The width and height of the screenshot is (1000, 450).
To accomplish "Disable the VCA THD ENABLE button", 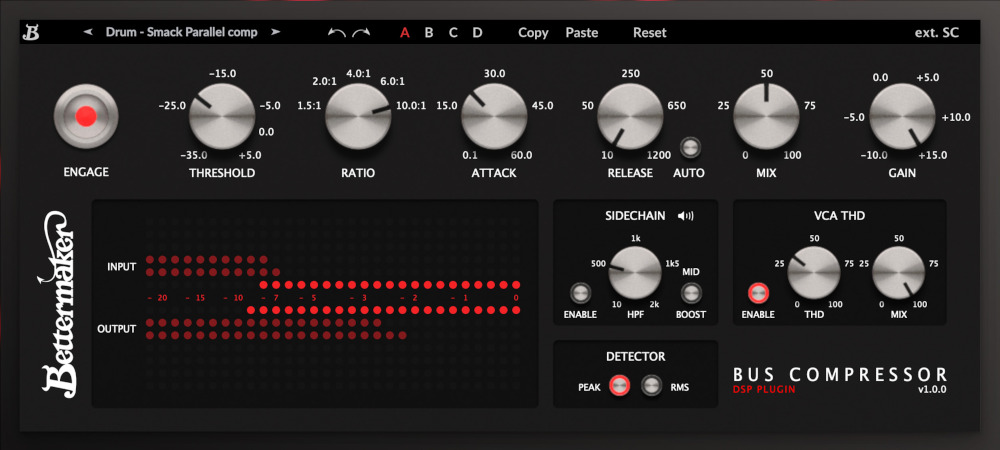I will click(x=758, y=293).
